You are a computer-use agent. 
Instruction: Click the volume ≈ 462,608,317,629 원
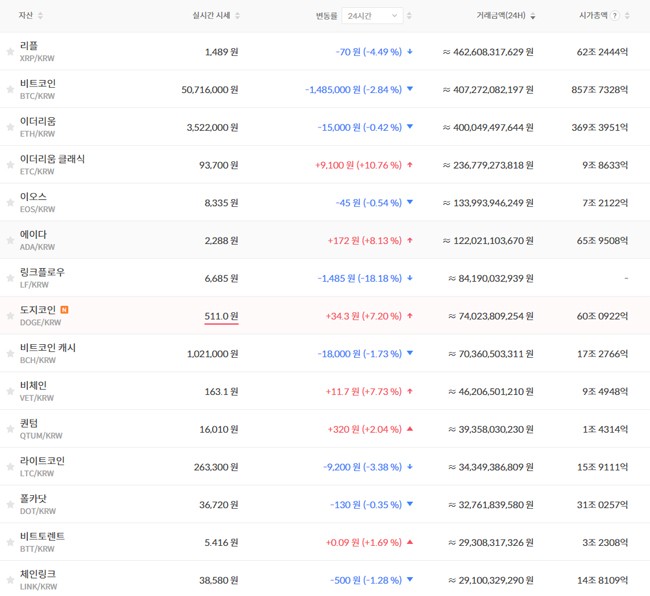488,52
